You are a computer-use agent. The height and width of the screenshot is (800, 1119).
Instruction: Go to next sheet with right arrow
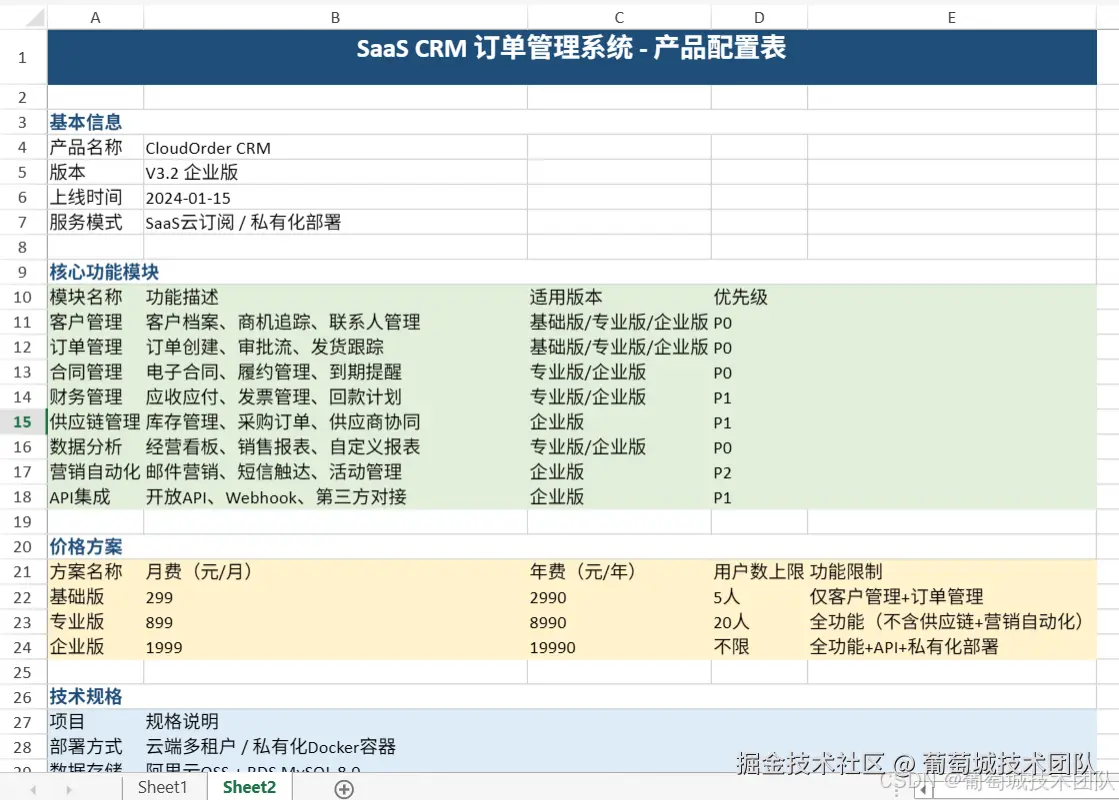click(x=69, y=789)
